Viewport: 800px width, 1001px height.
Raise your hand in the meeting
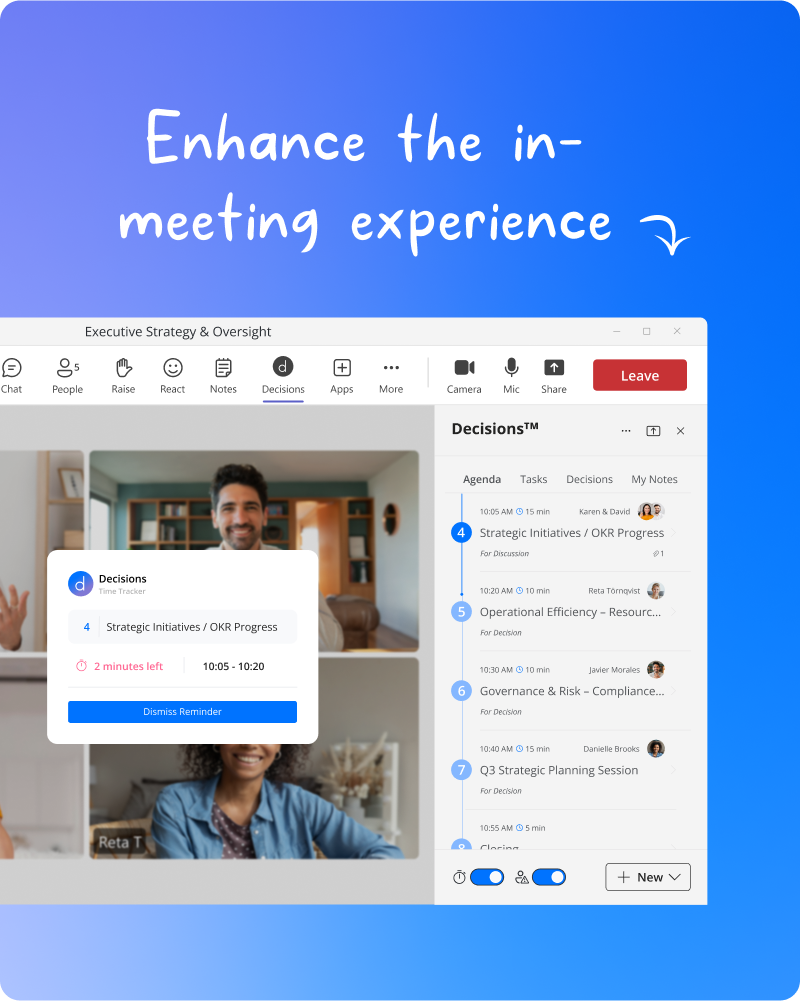(x=123, y=375)
